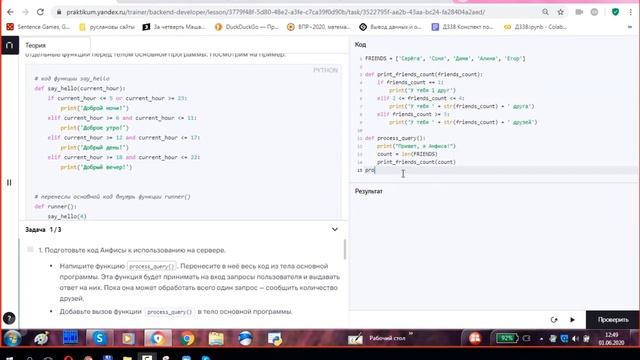Viewport: 640px width, 360px height.
Task: Click the gray round extension icon
Action: [594, 12]
